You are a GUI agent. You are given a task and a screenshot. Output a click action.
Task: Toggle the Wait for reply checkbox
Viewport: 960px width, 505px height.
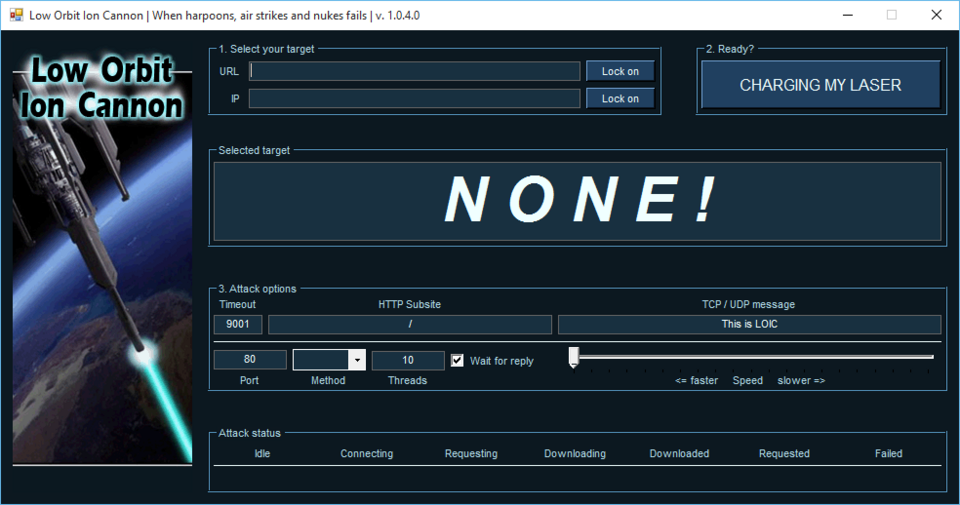pos(457,361)
